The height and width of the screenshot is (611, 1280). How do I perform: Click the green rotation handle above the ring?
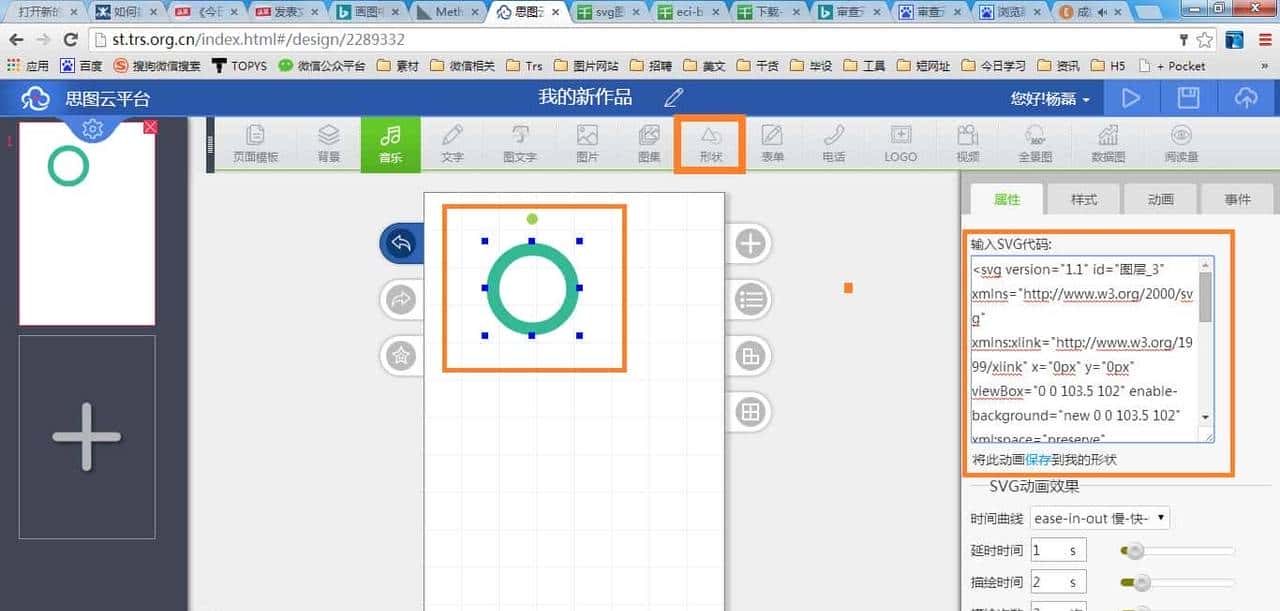532,217
